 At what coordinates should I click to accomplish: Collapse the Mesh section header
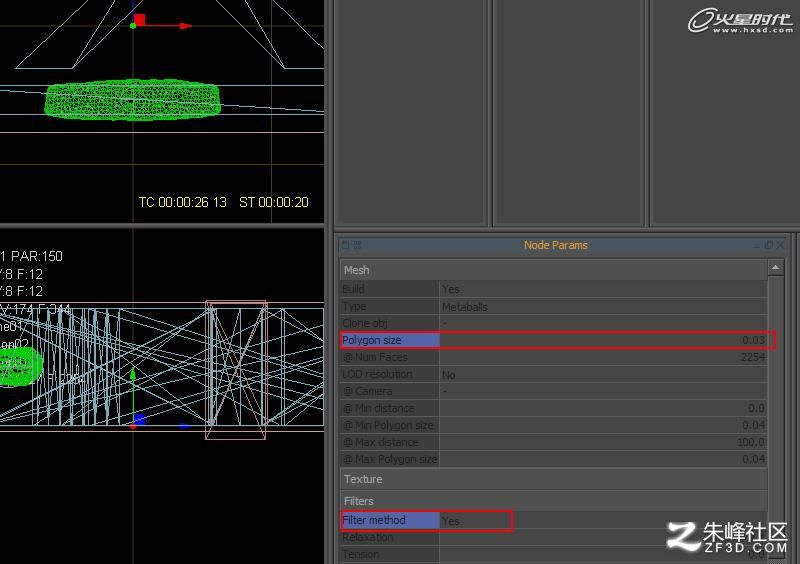[x=553, y=270]
